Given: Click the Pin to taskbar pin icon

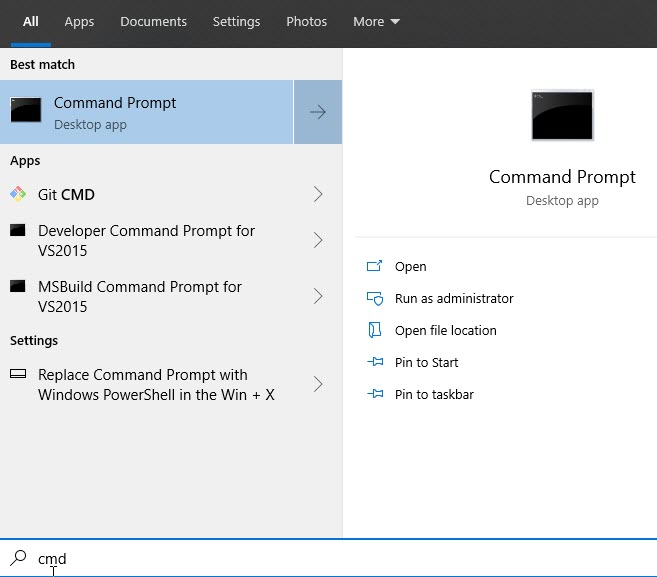Looking at the screenshot, I should [x=375, y=394].
